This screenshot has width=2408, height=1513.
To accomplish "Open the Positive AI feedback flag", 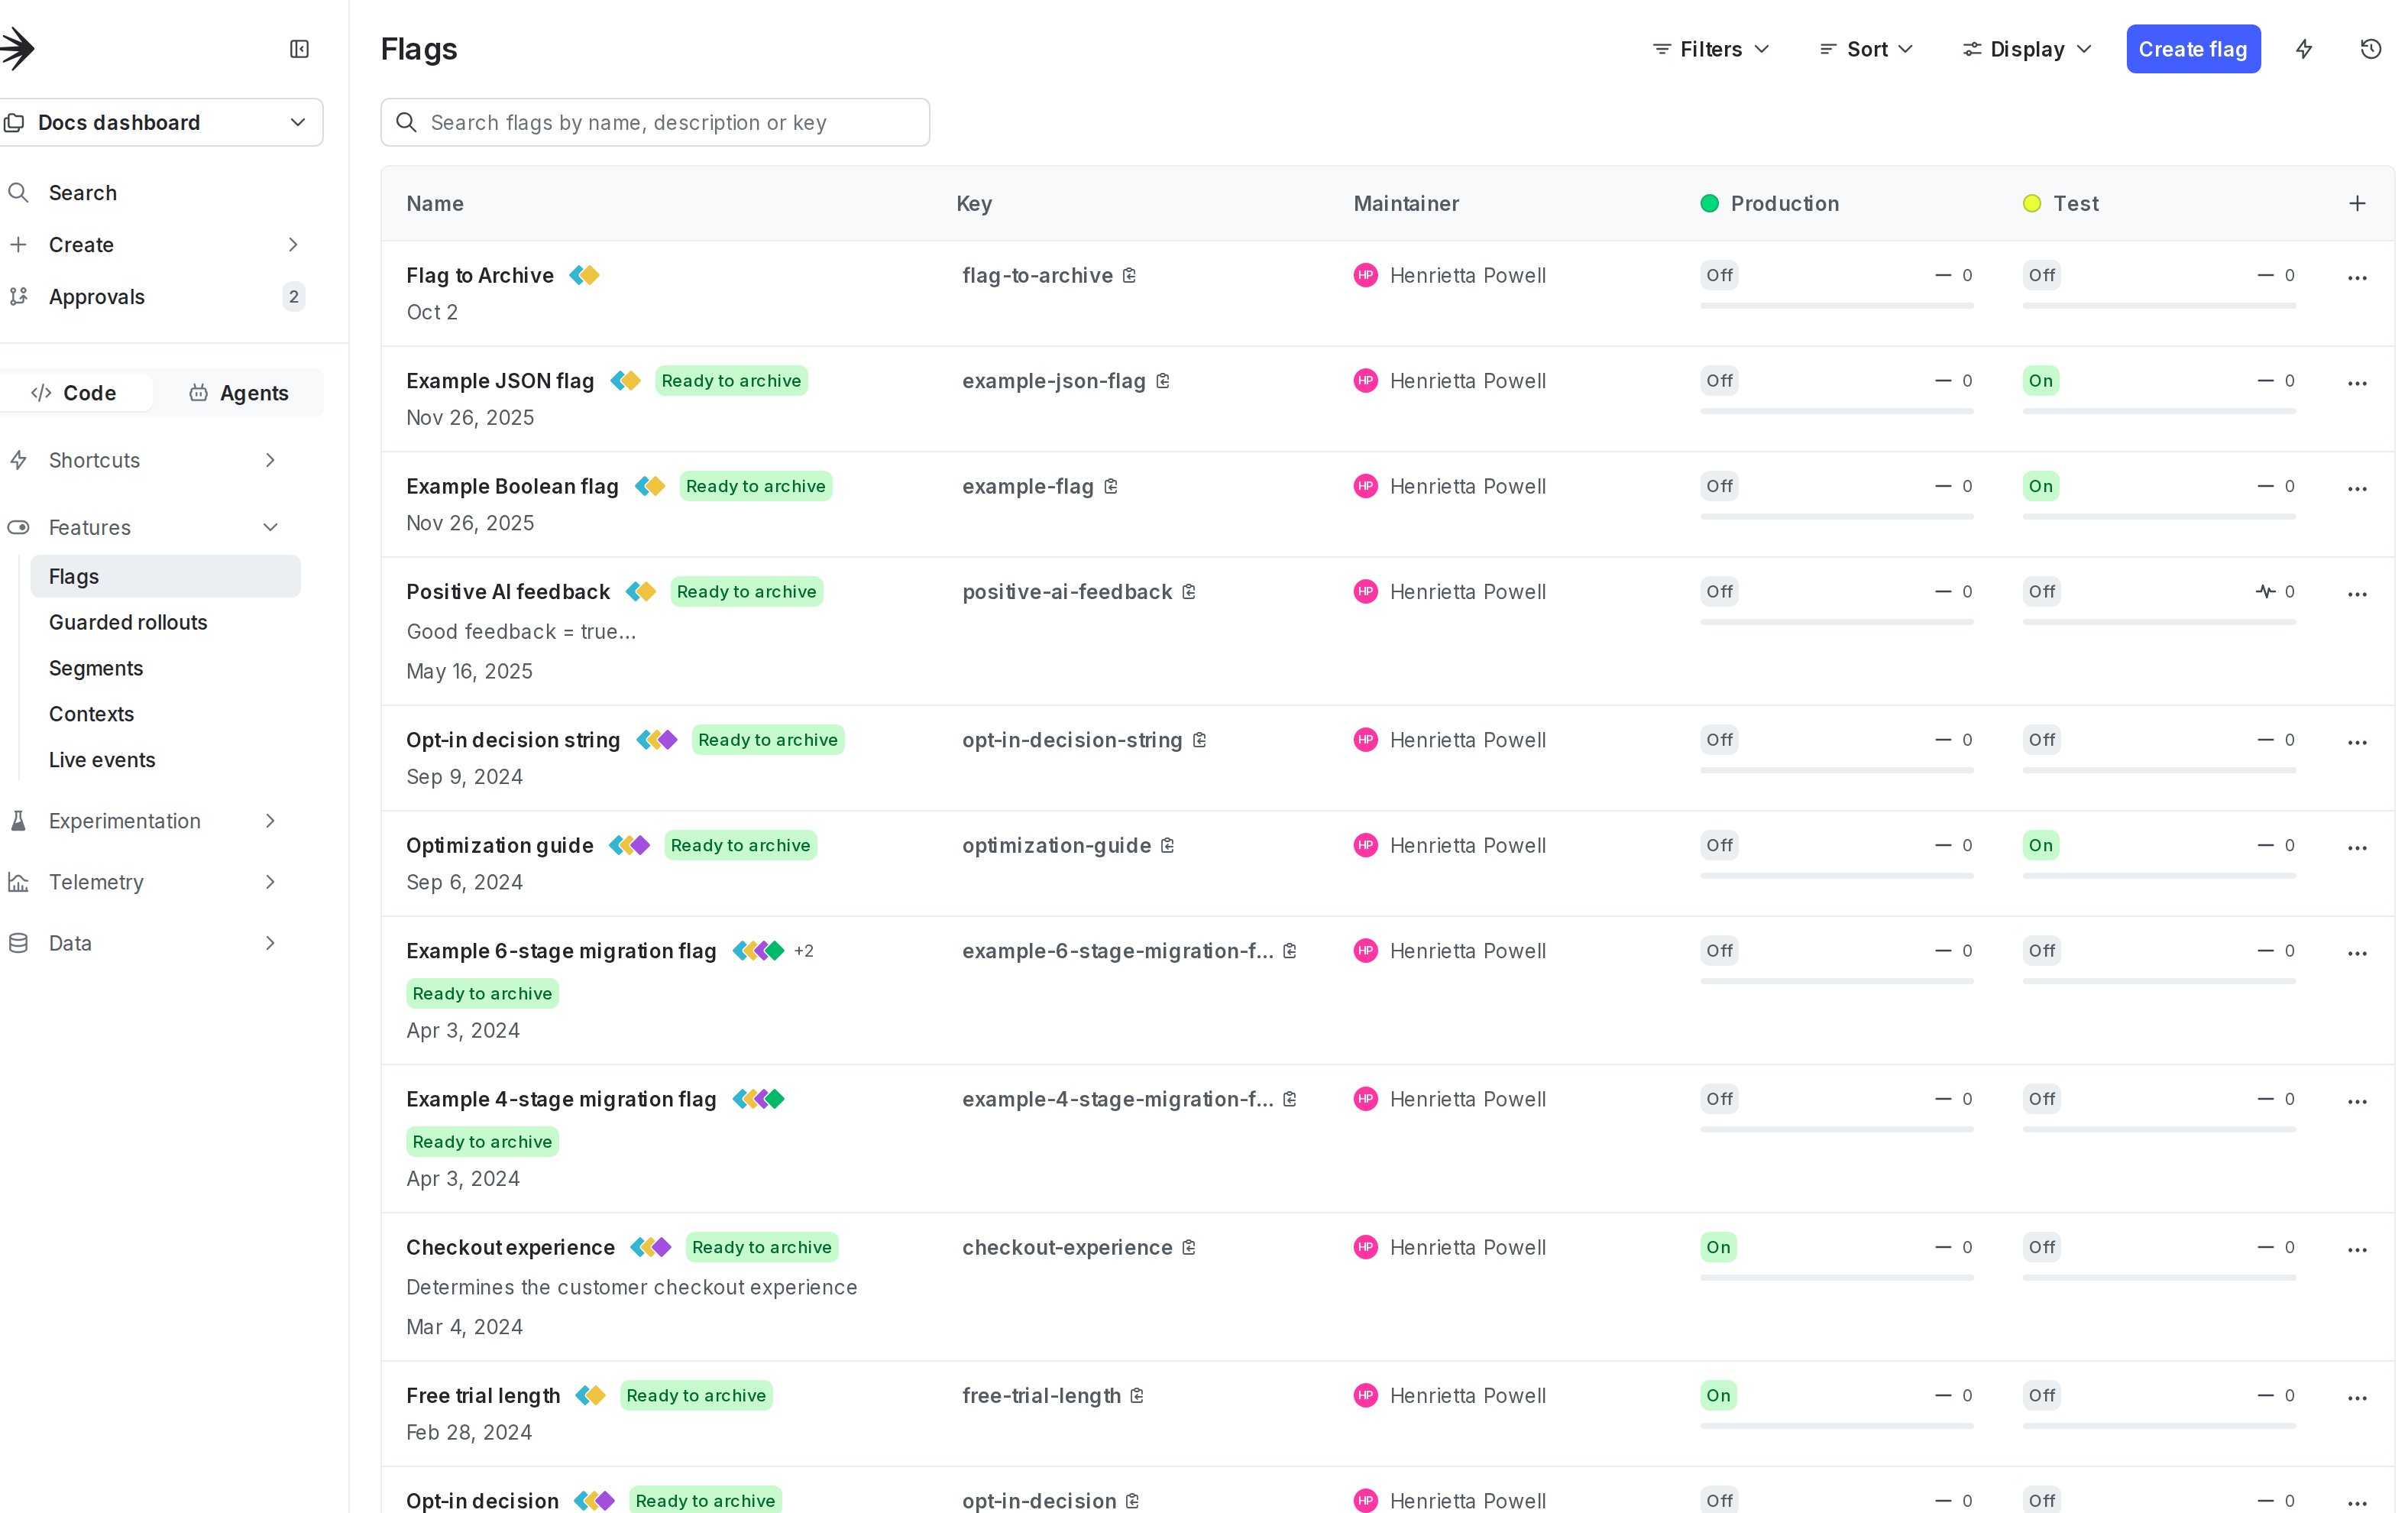I will [508, 592].
